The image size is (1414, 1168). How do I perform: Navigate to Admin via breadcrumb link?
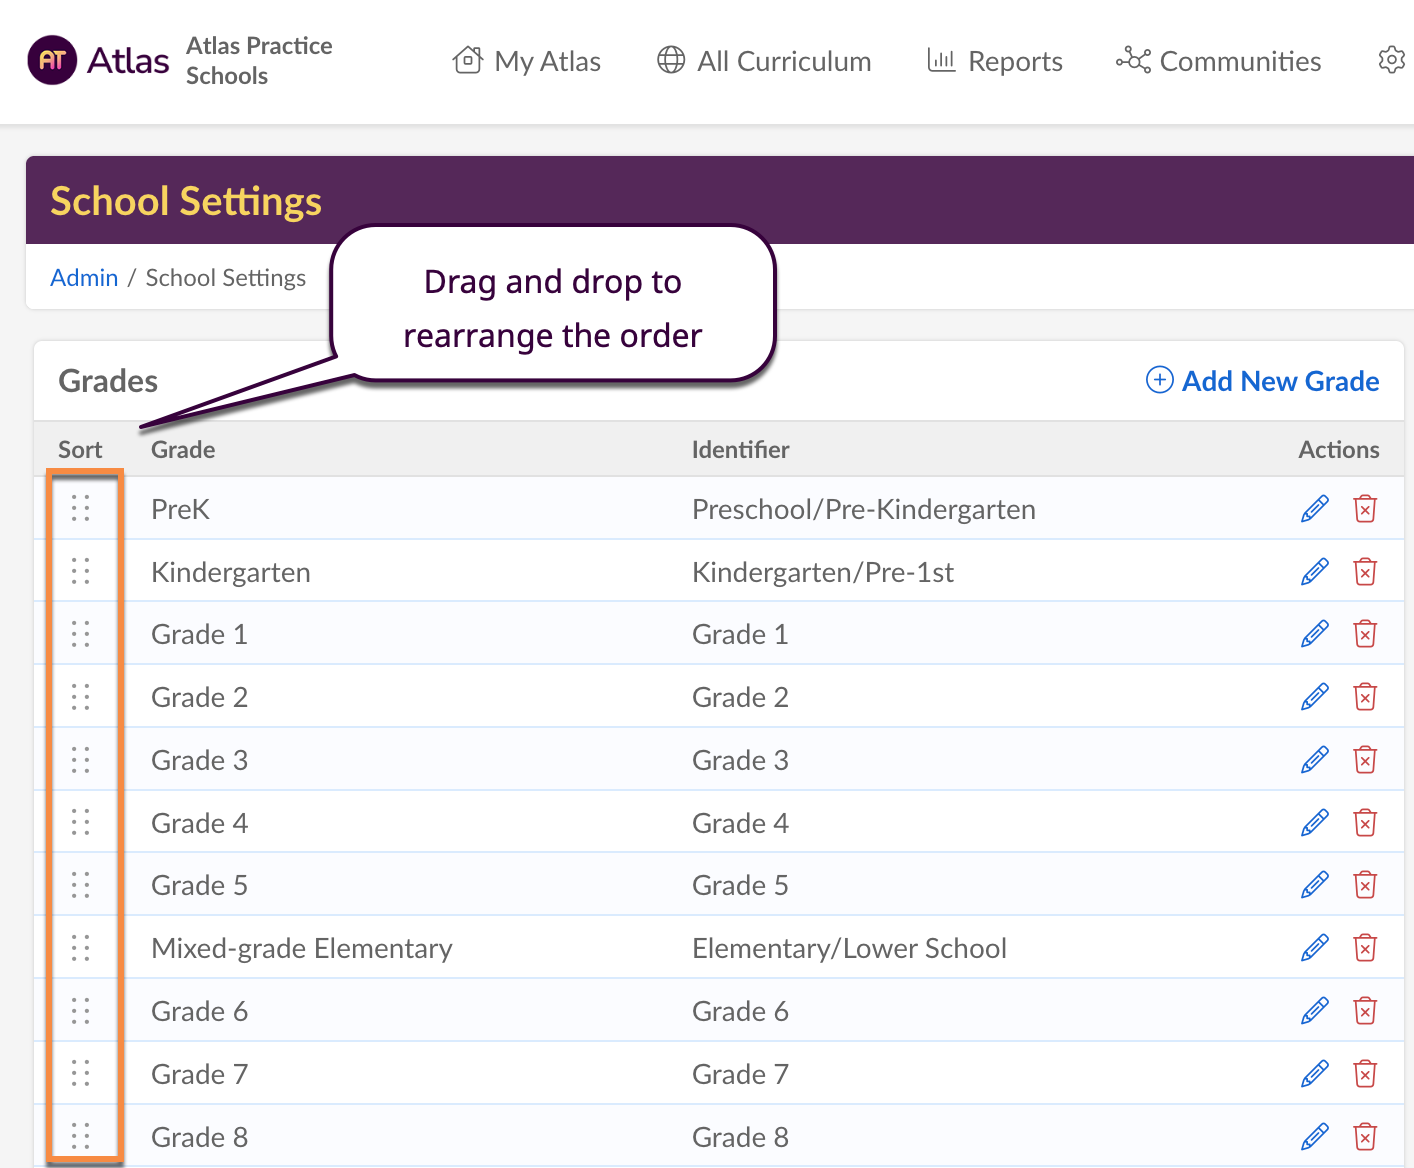pos(84,277)
